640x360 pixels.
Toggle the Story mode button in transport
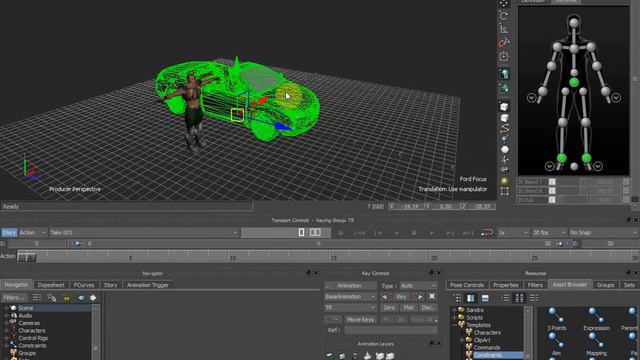pyautogui.click(x=9, y=233)
